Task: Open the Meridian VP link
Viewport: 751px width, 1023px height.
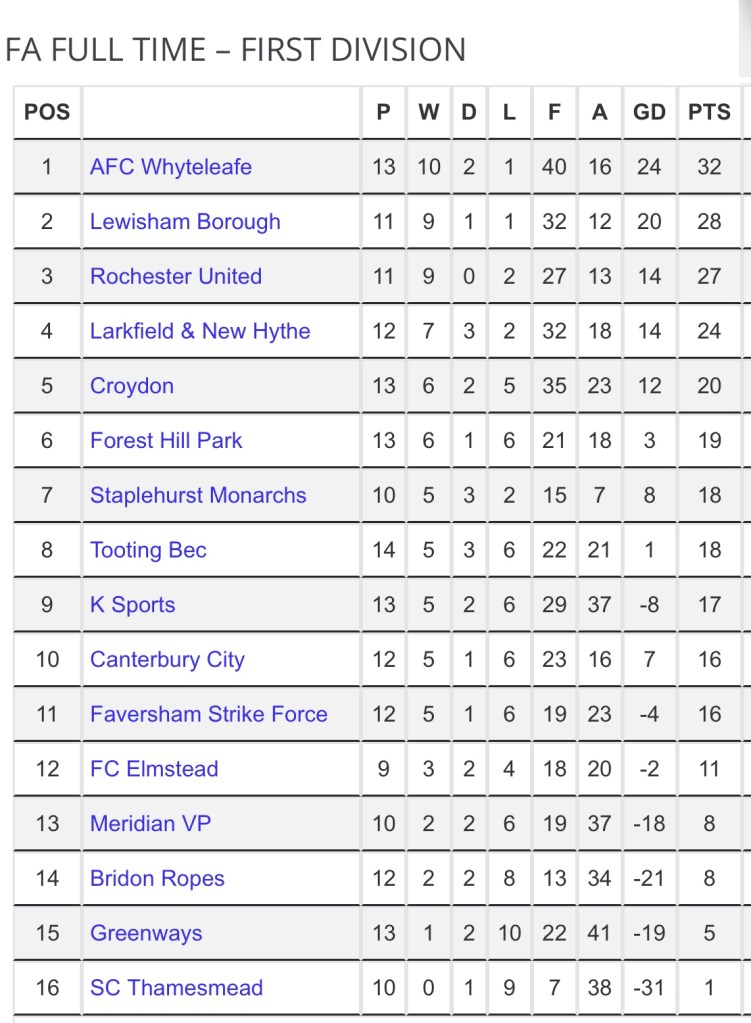Action: 150,824
